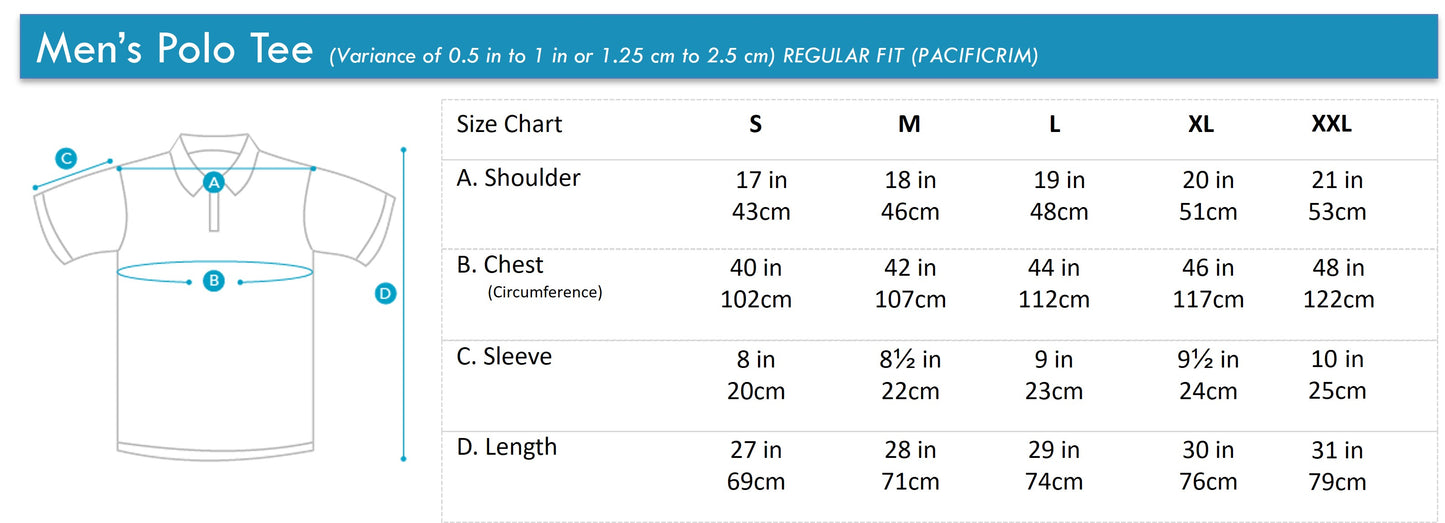Select the S size column header
Screen dimensions: 1445x523
tap(756, 124)
